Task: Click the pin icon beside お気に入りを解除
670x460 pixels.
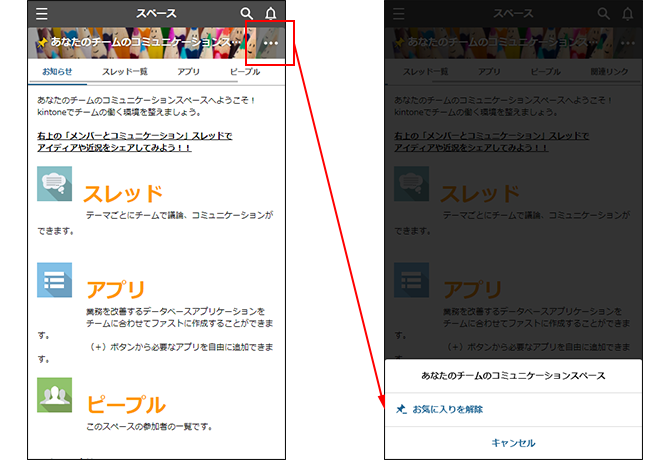Action: [x=401, y=409]
